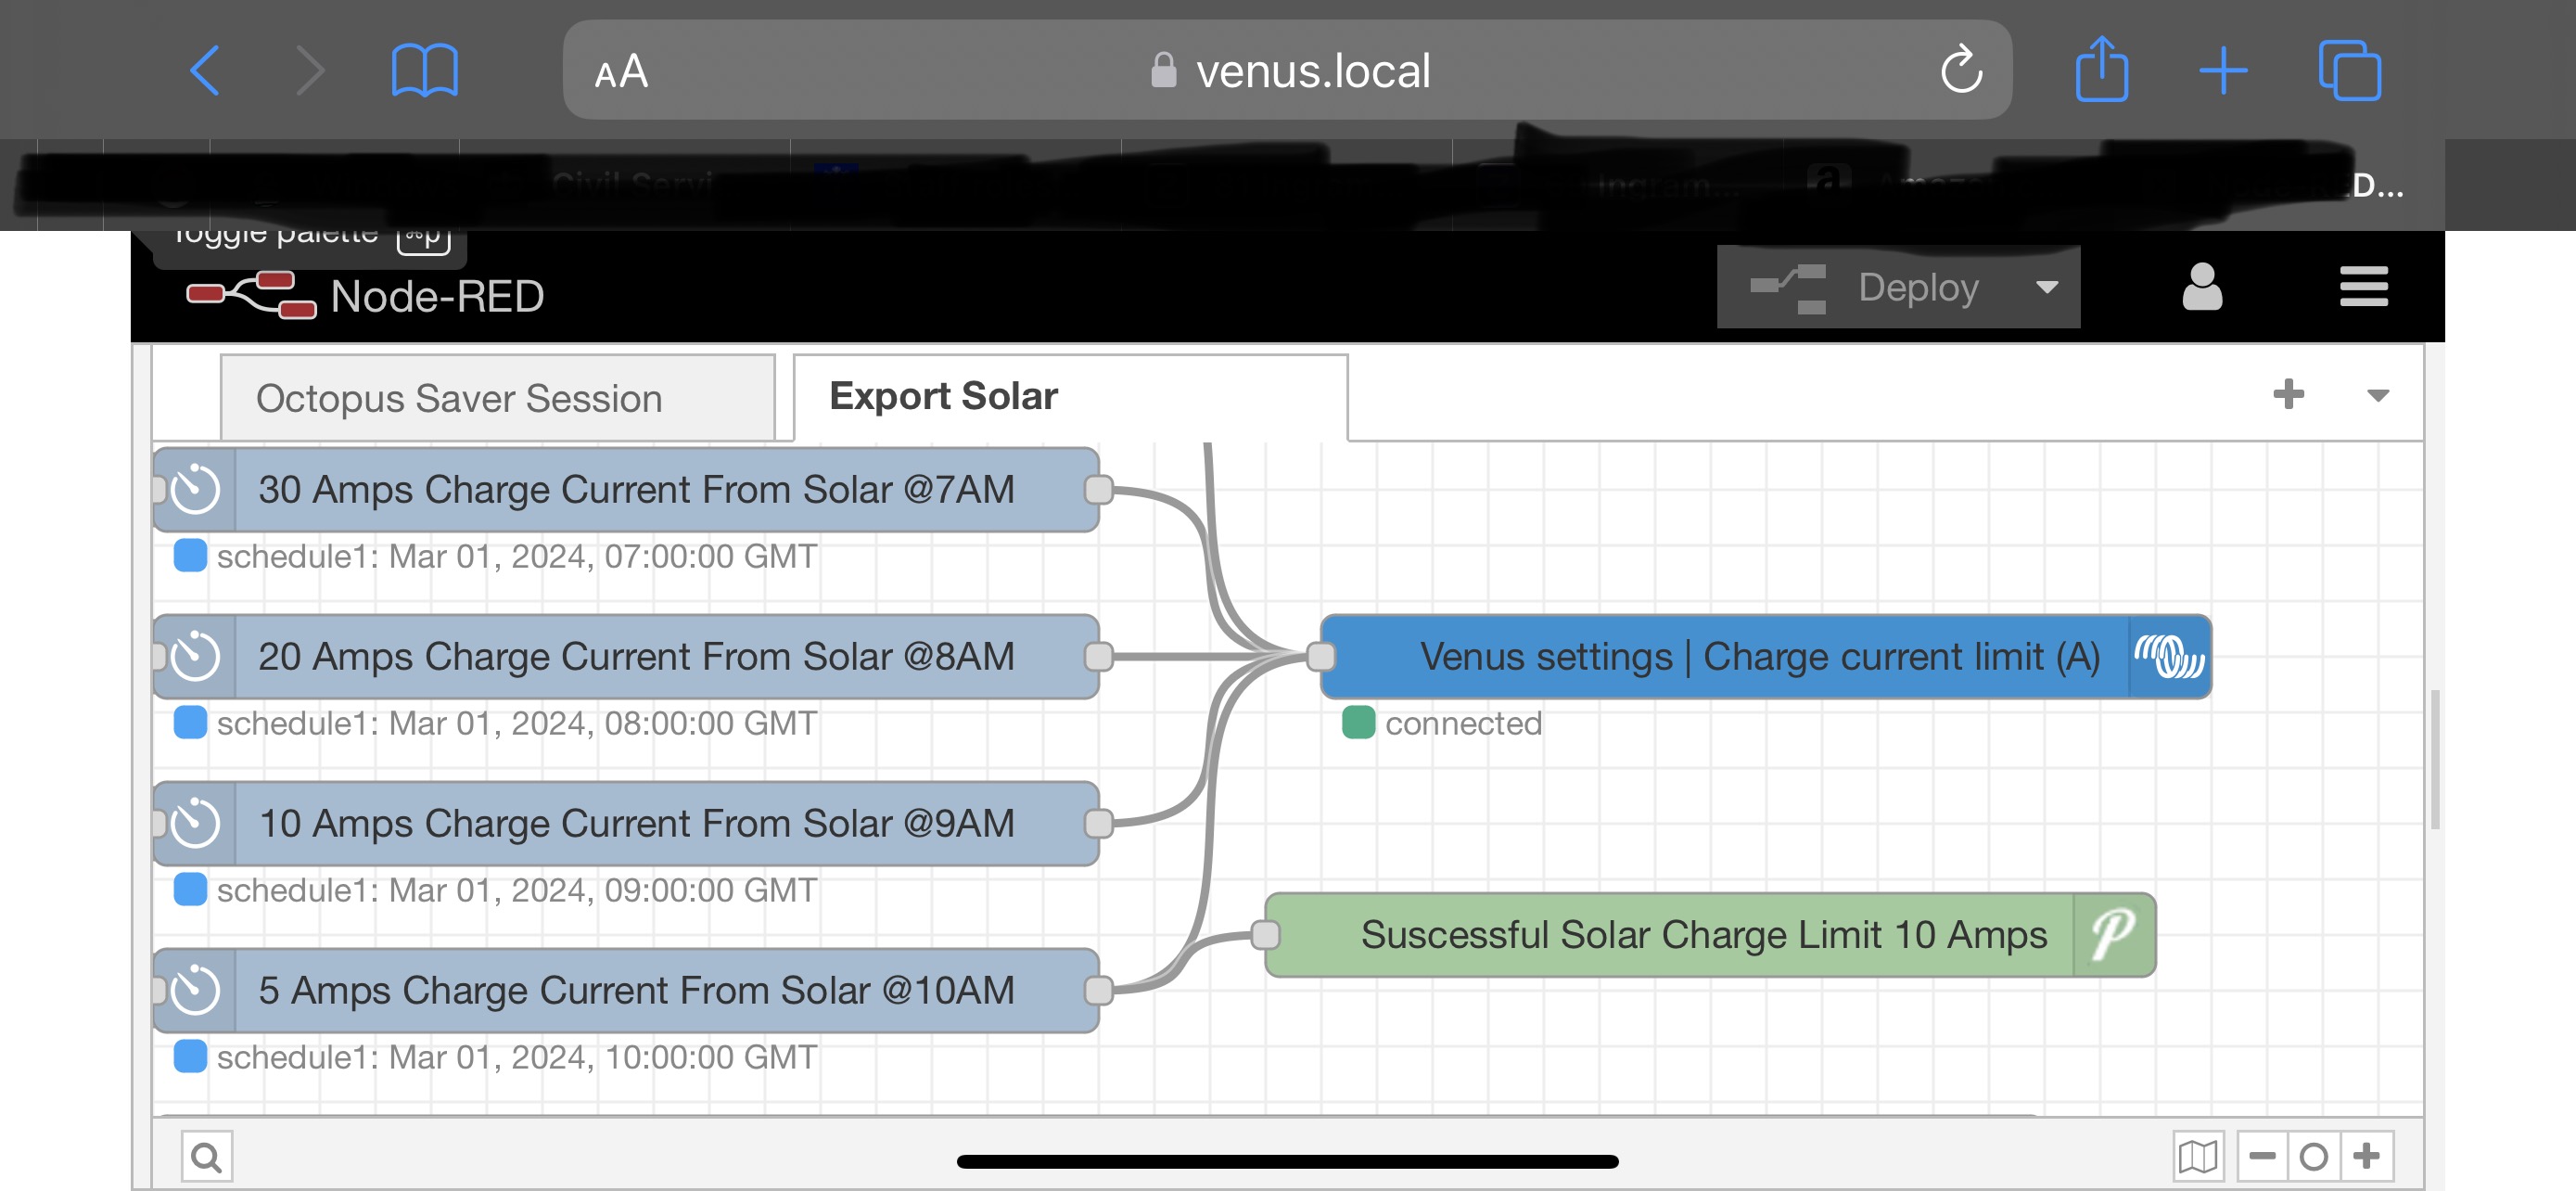Tap the venus.local address bar

(1287, 71)
